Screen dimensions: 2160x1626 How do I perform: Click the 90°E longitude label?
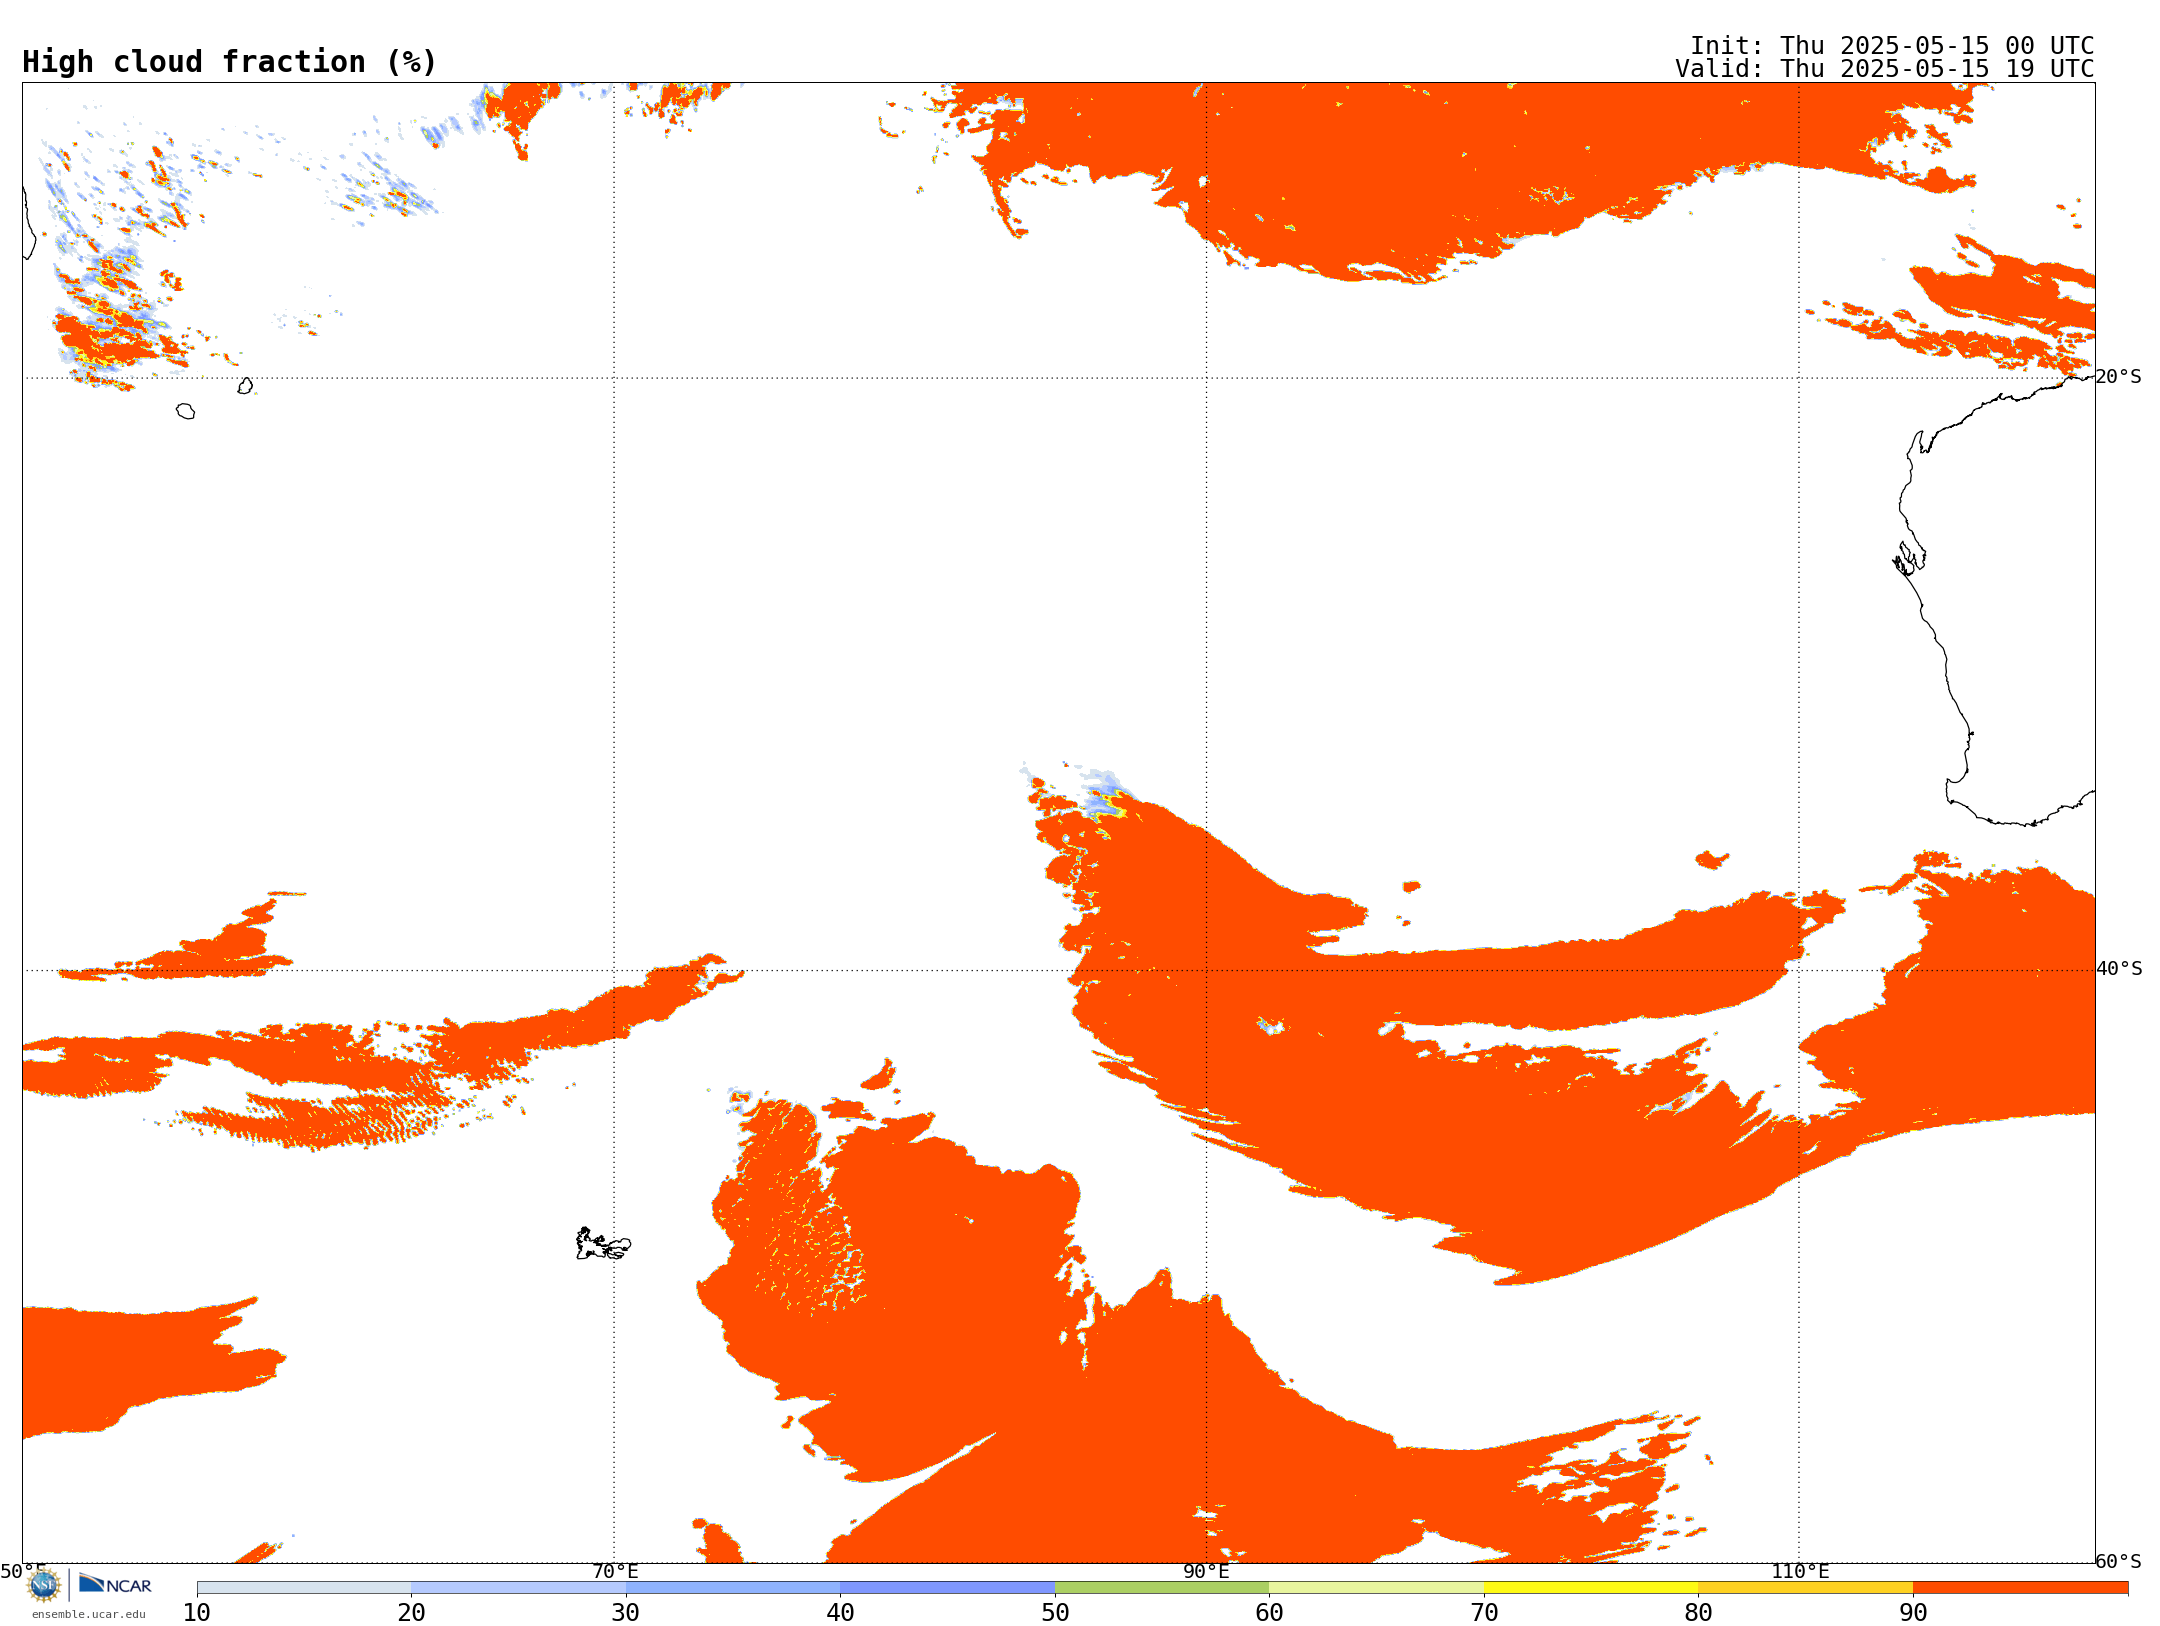(x=1206, y=1571)
